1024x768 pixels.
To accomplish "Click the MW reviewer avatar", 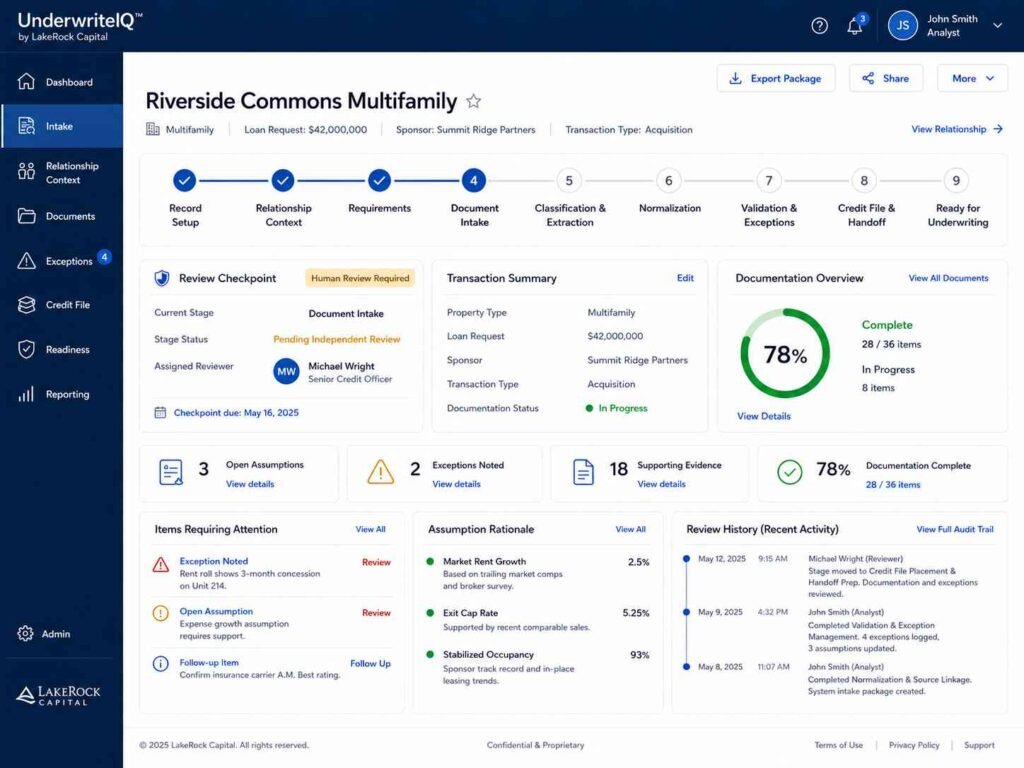I will click(286, 372).
